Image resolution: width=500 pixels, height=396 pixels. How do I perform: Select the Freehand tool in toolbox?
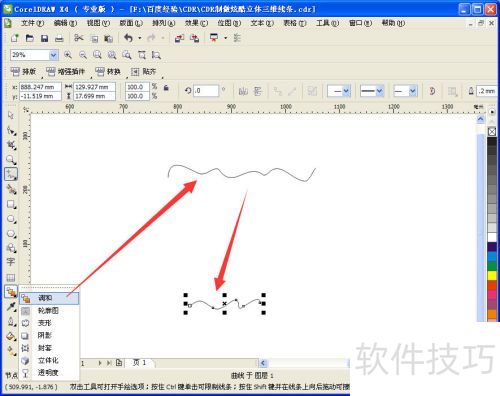pyautogui.click(x=11, y=174)
